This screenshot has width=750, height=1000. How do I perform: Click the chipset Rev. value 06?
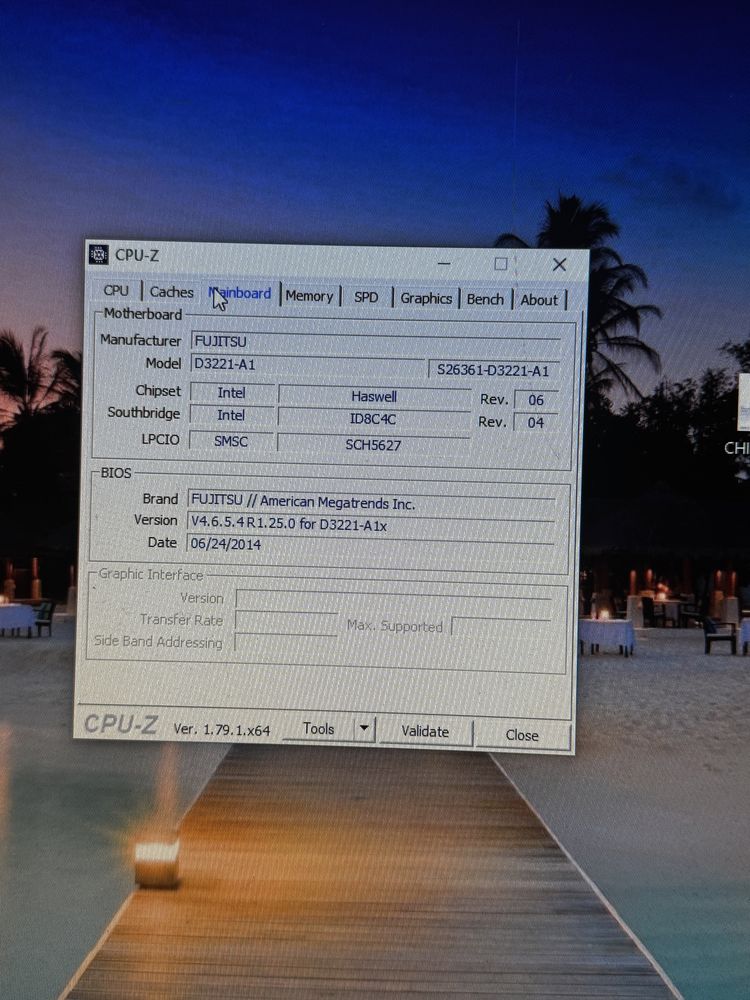click(536, 400)
